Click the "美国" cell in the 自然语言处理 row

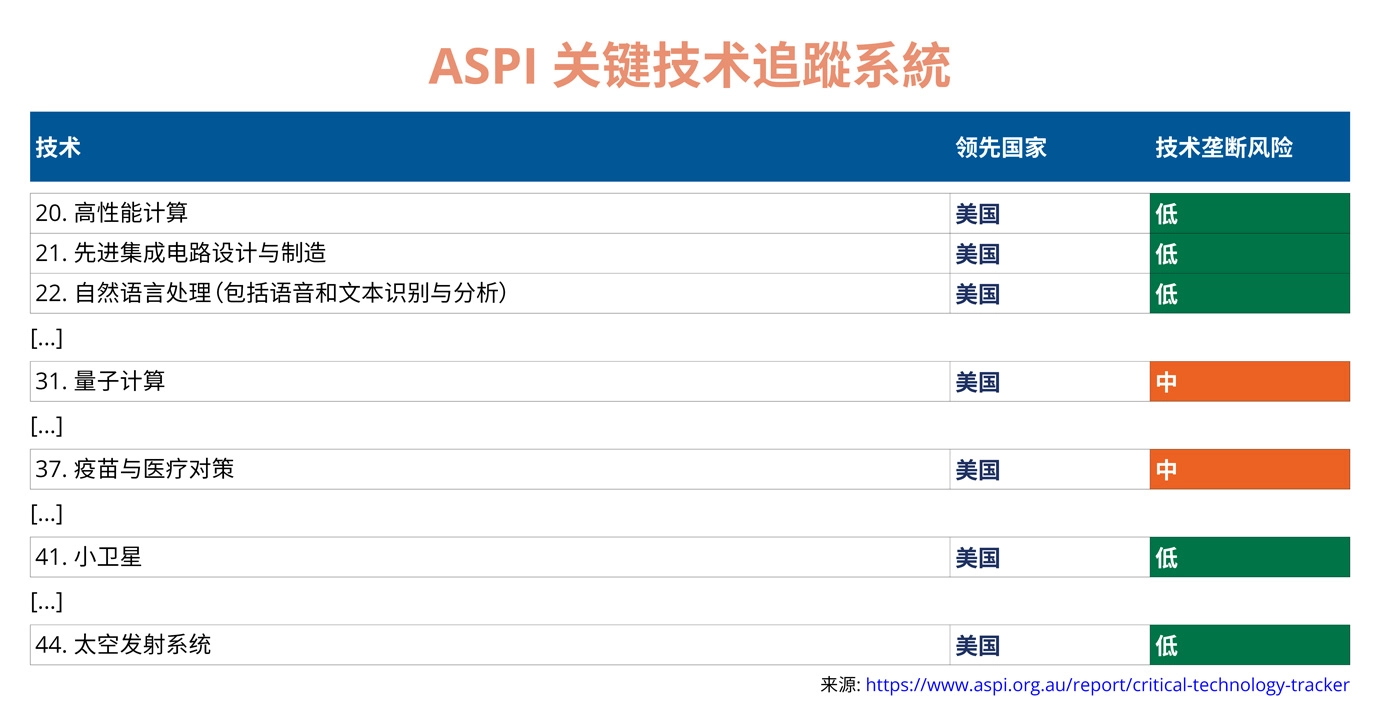(978, 293)
